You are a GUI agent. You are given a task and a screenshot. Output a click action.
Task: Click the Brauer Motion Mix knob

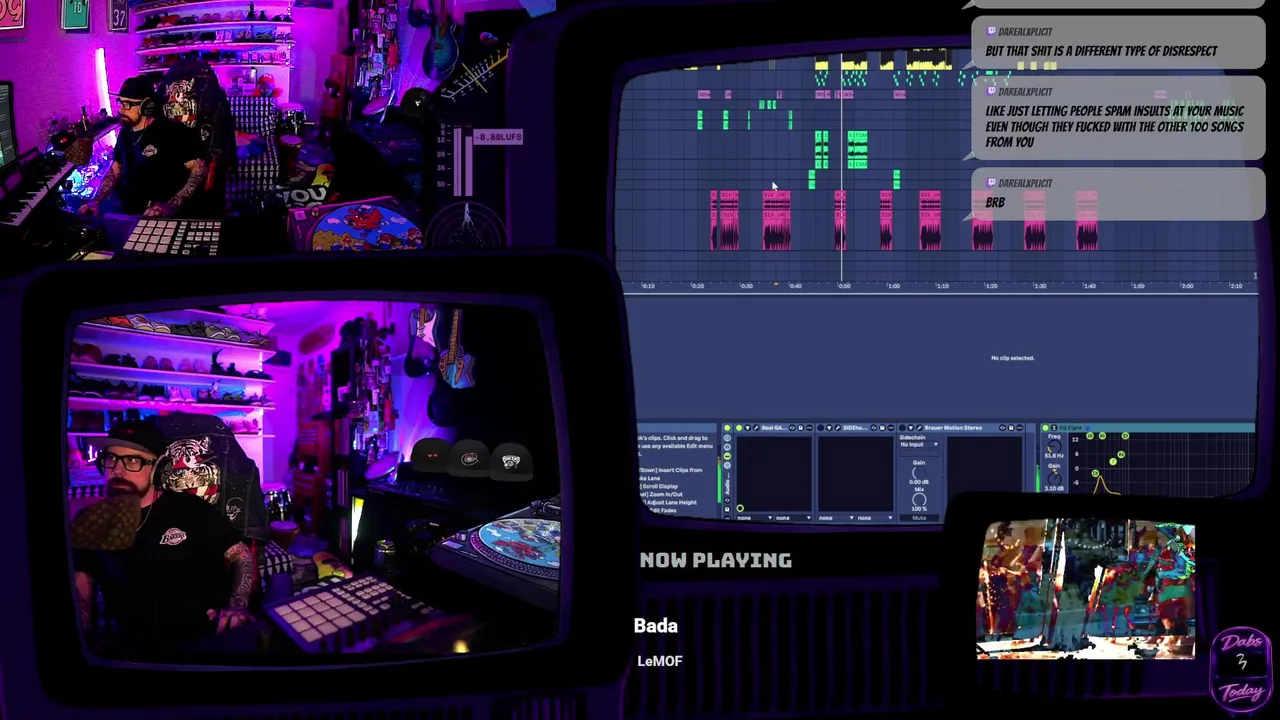click(x=919, y=499)
